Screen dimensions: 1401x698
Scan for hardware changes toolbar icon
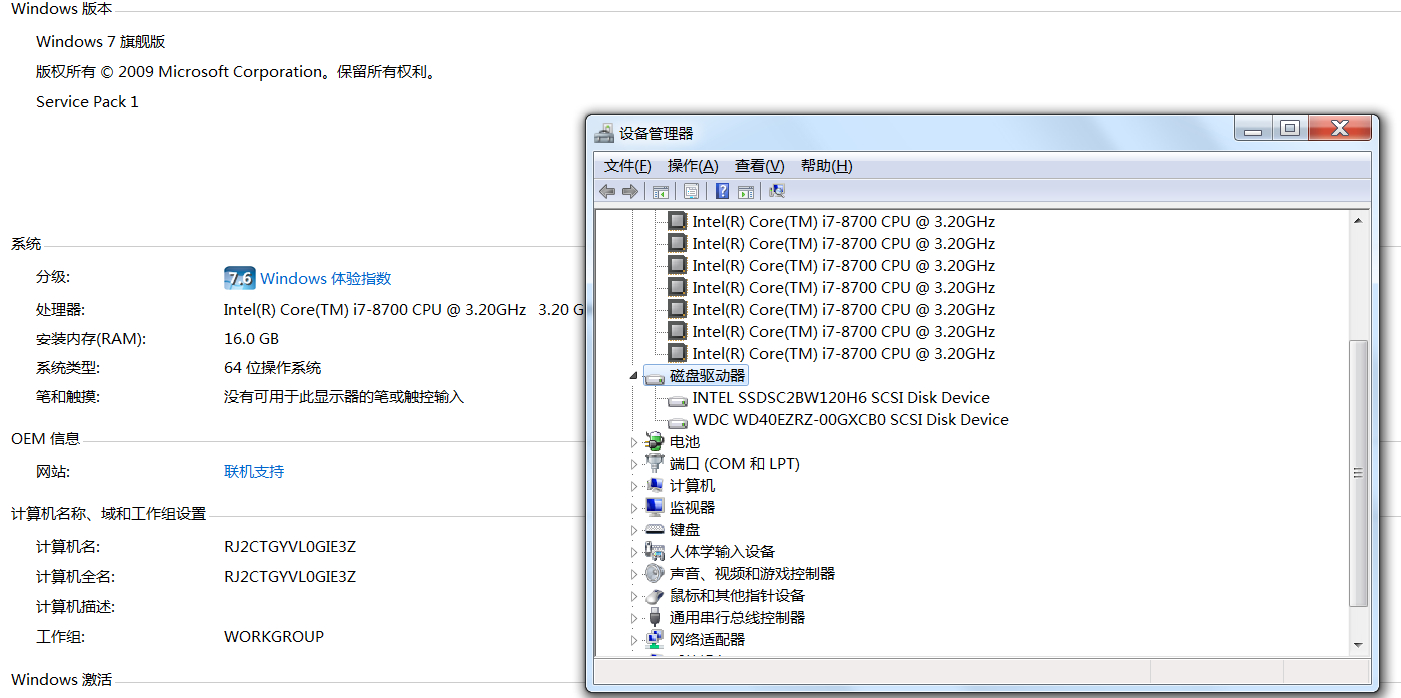(777, 191)
